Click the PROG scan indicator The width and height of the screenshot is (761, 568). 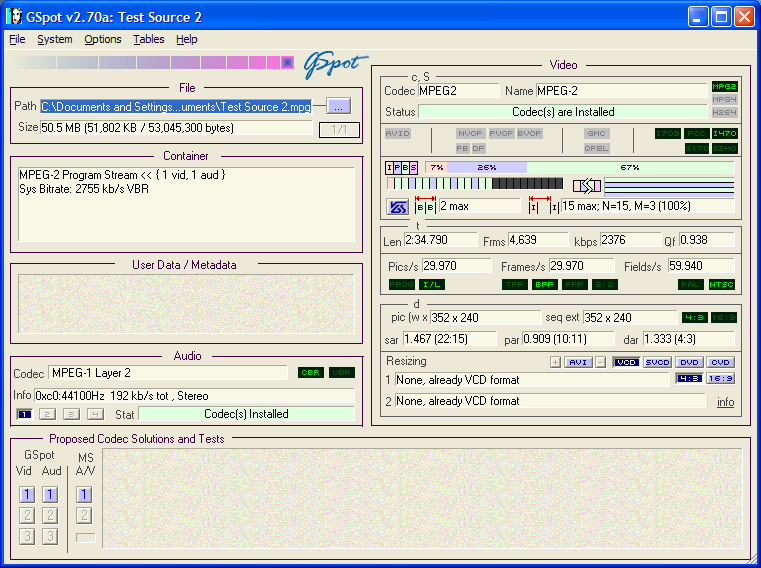coord(402,284)
